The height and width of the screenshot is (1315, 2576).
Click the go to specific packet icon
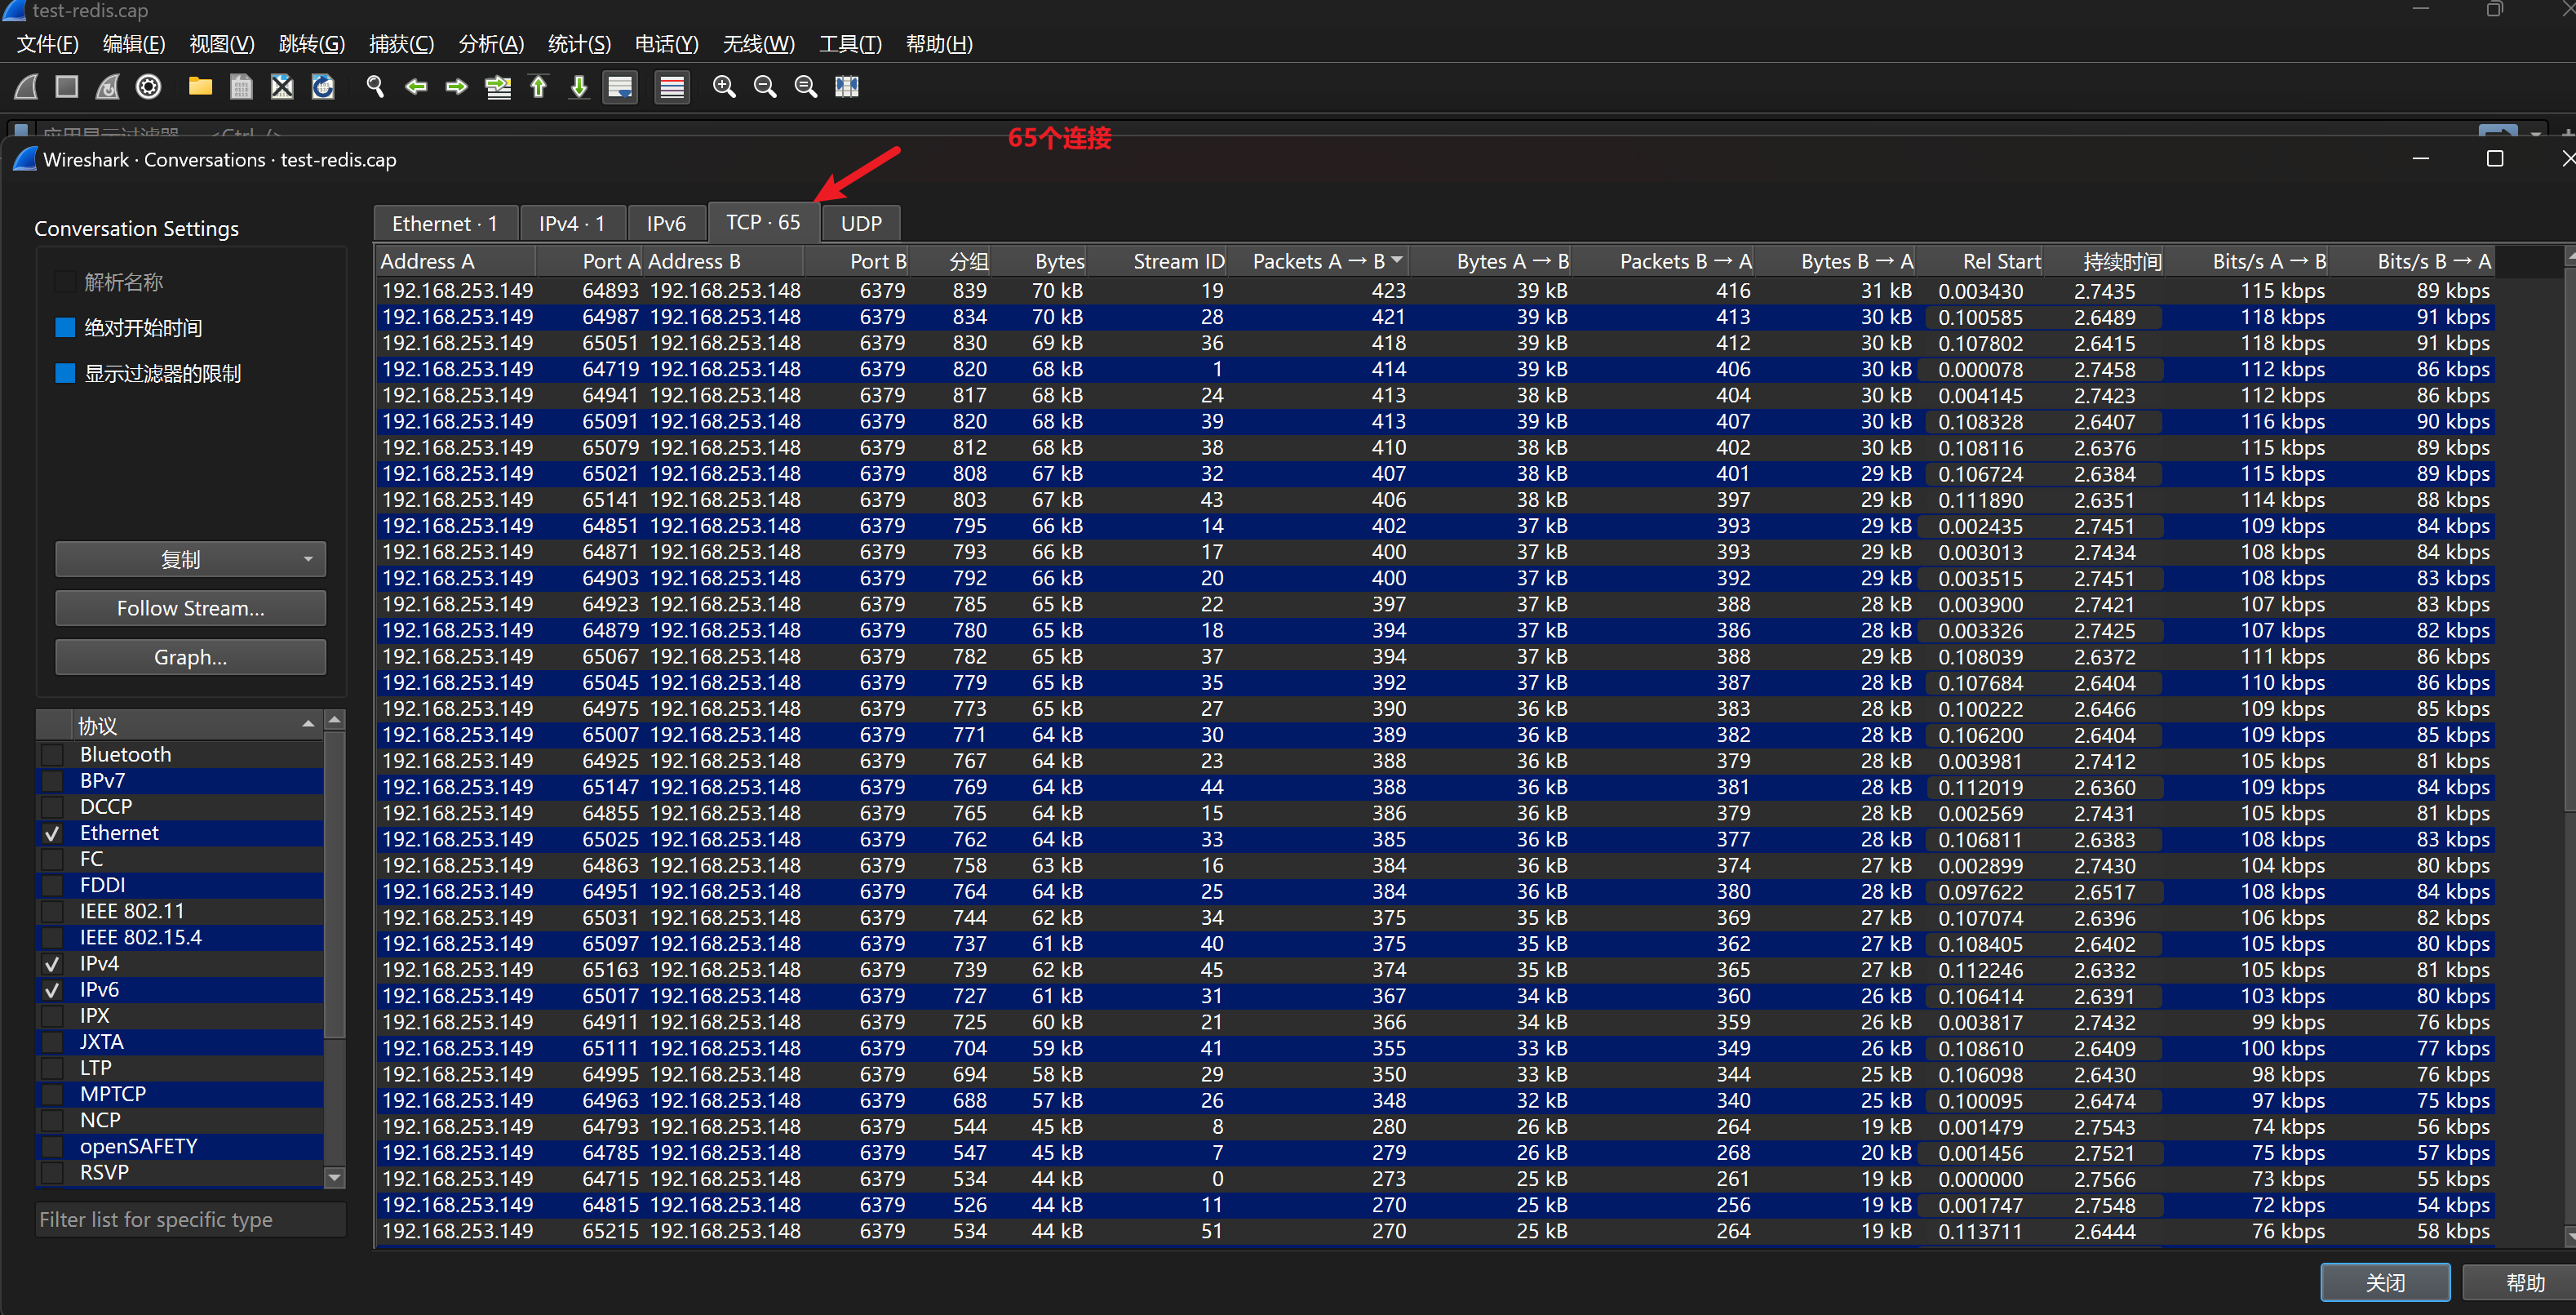(497, 87)
